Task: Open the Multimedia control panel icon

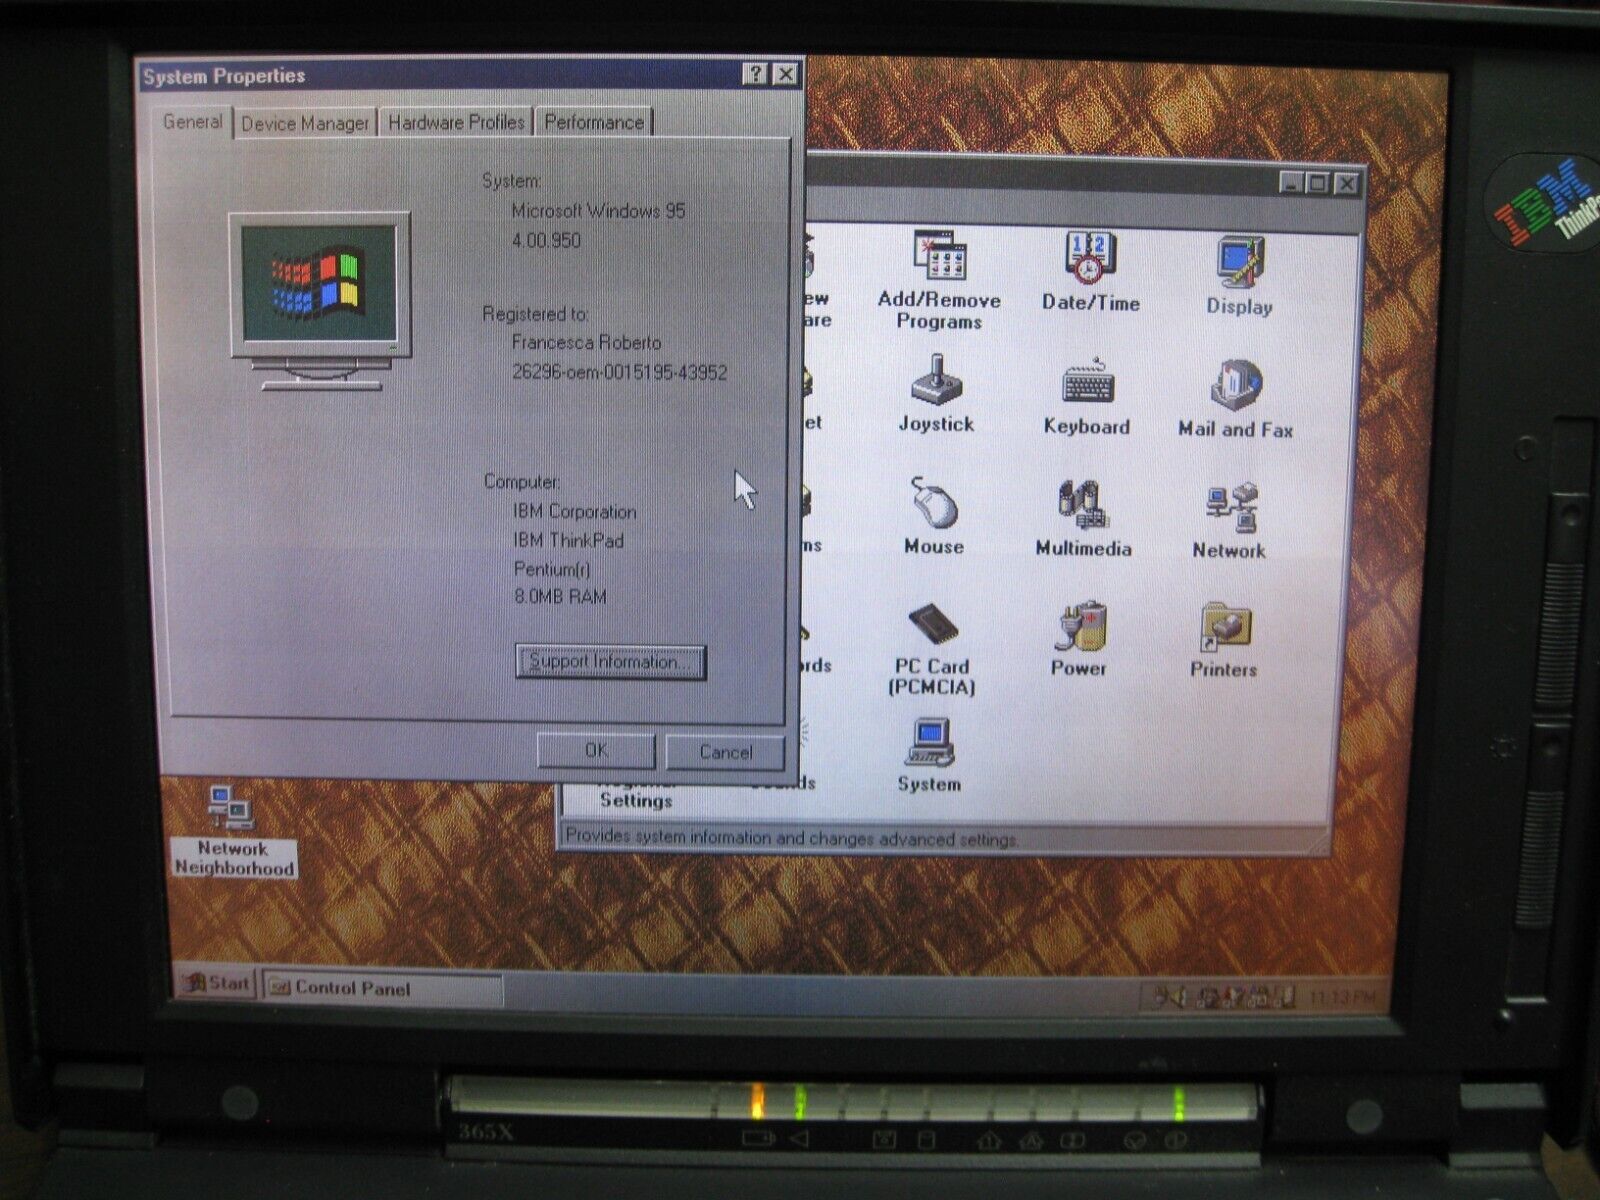Action: click(x=1084, y=518)
